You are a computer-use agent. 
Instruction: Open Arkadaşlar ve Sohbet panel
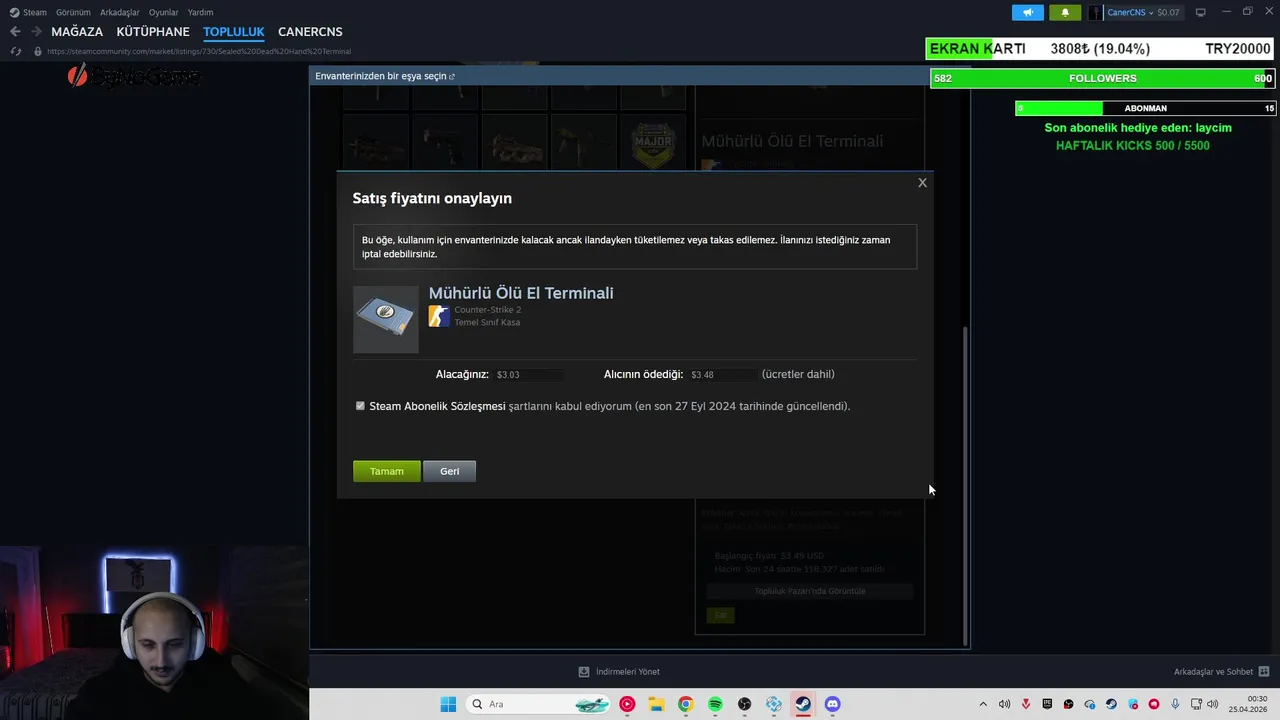[1222, 672]
